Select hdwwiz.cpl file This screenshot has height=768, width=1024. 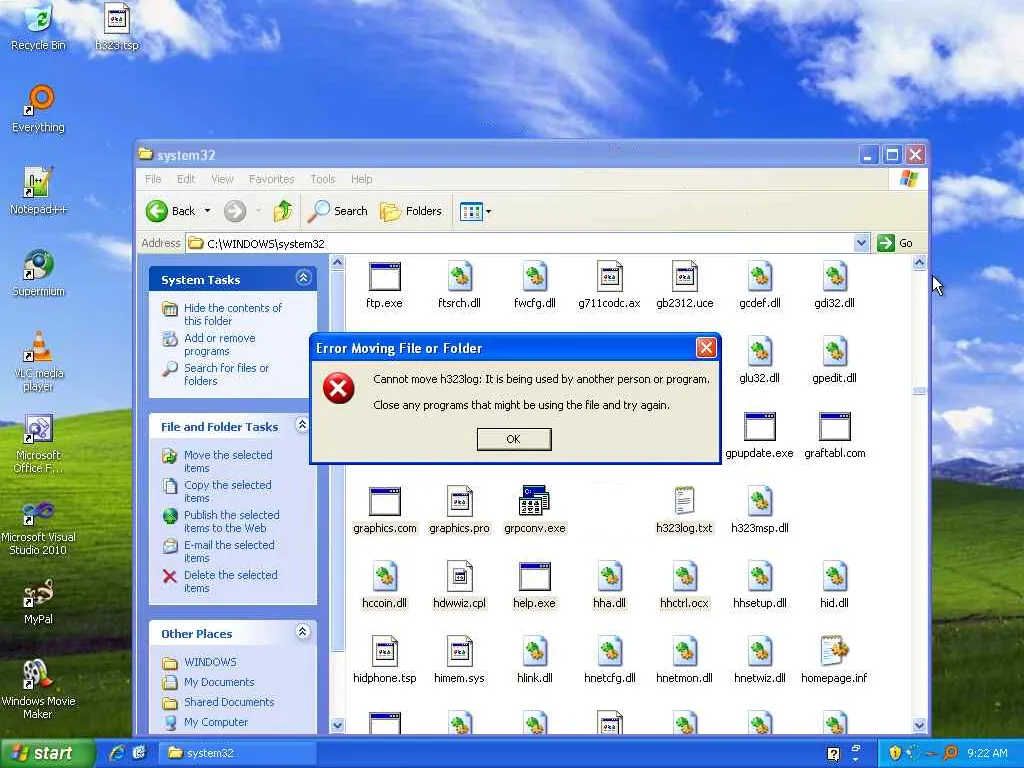pos(460,586)
